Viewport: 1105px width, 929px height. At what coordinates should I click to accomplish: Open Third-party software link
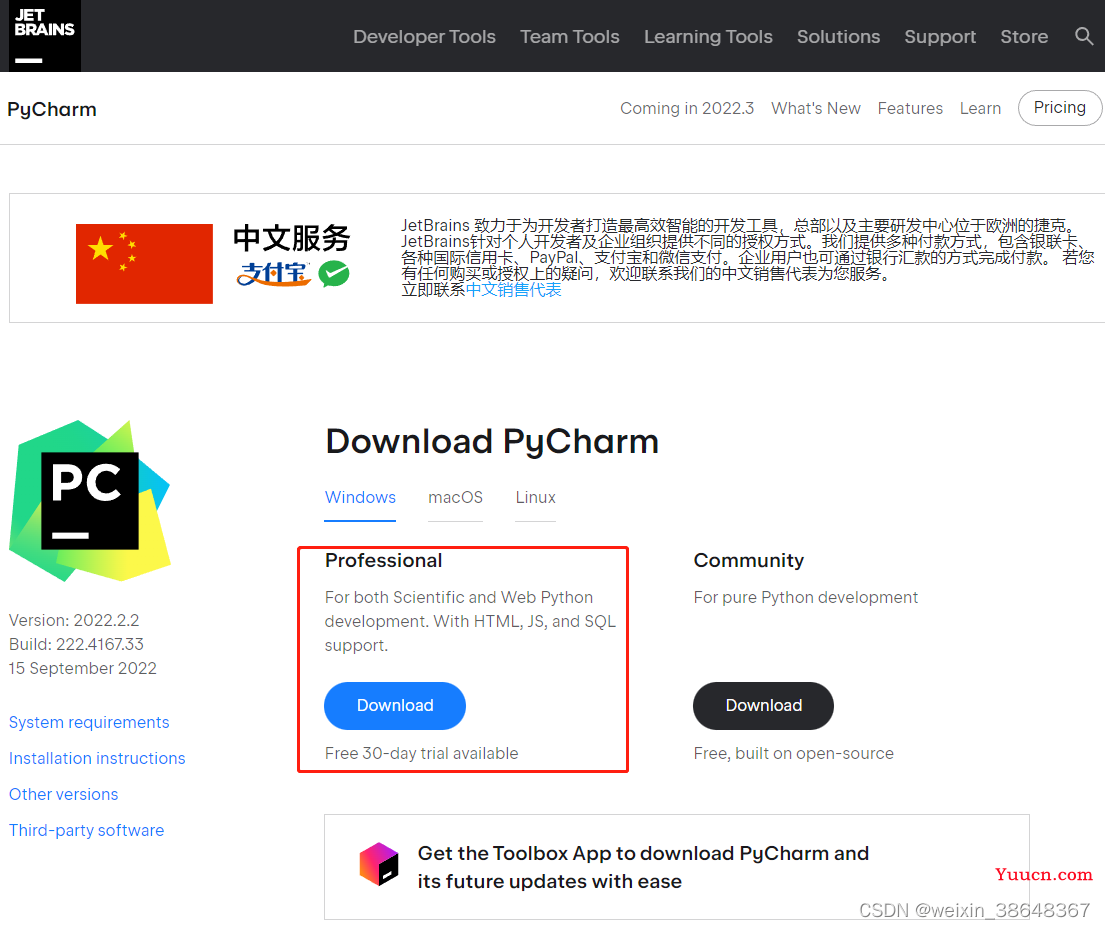pyautogui.click(x=87, y=830)
